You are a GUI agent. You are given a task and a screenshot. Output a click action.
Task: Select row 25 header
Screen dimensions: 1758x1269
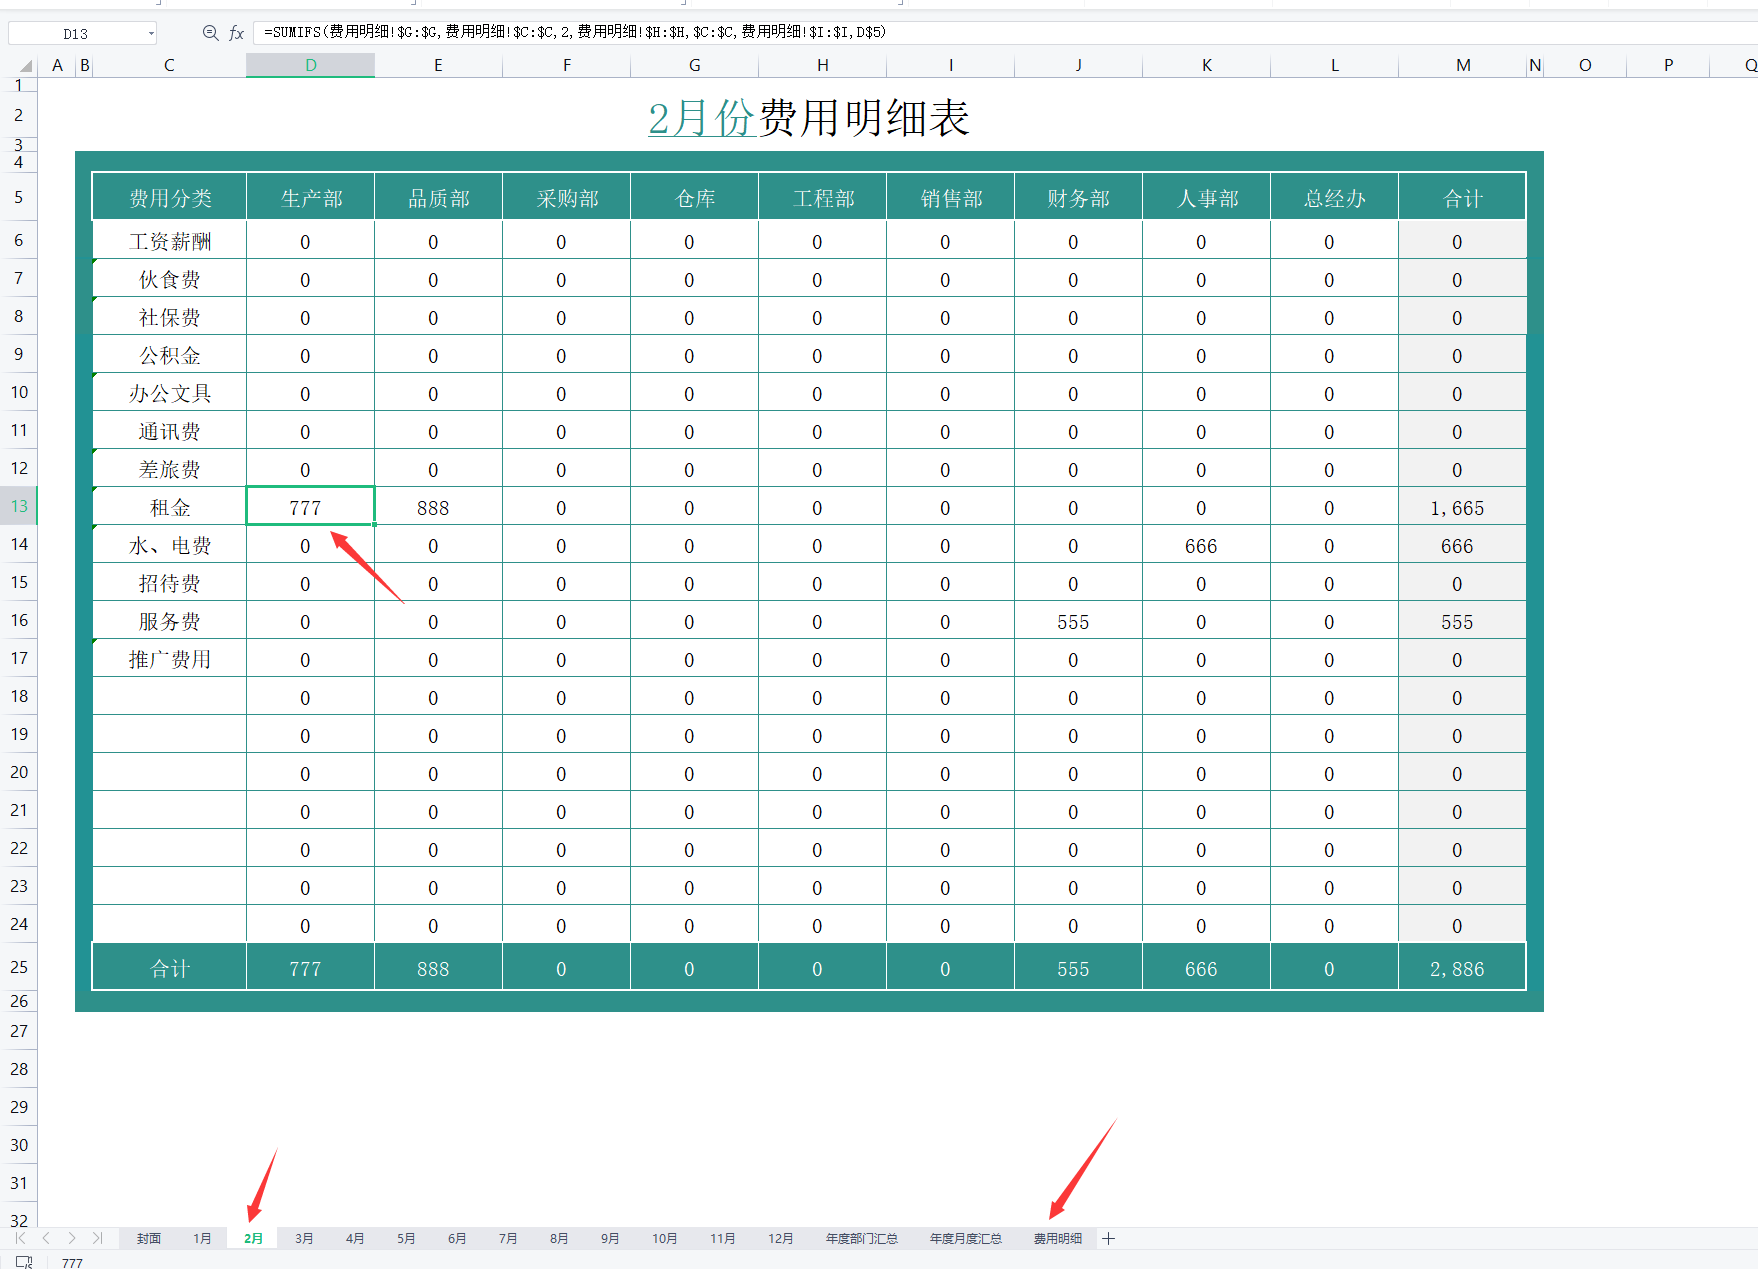[19, 967]
